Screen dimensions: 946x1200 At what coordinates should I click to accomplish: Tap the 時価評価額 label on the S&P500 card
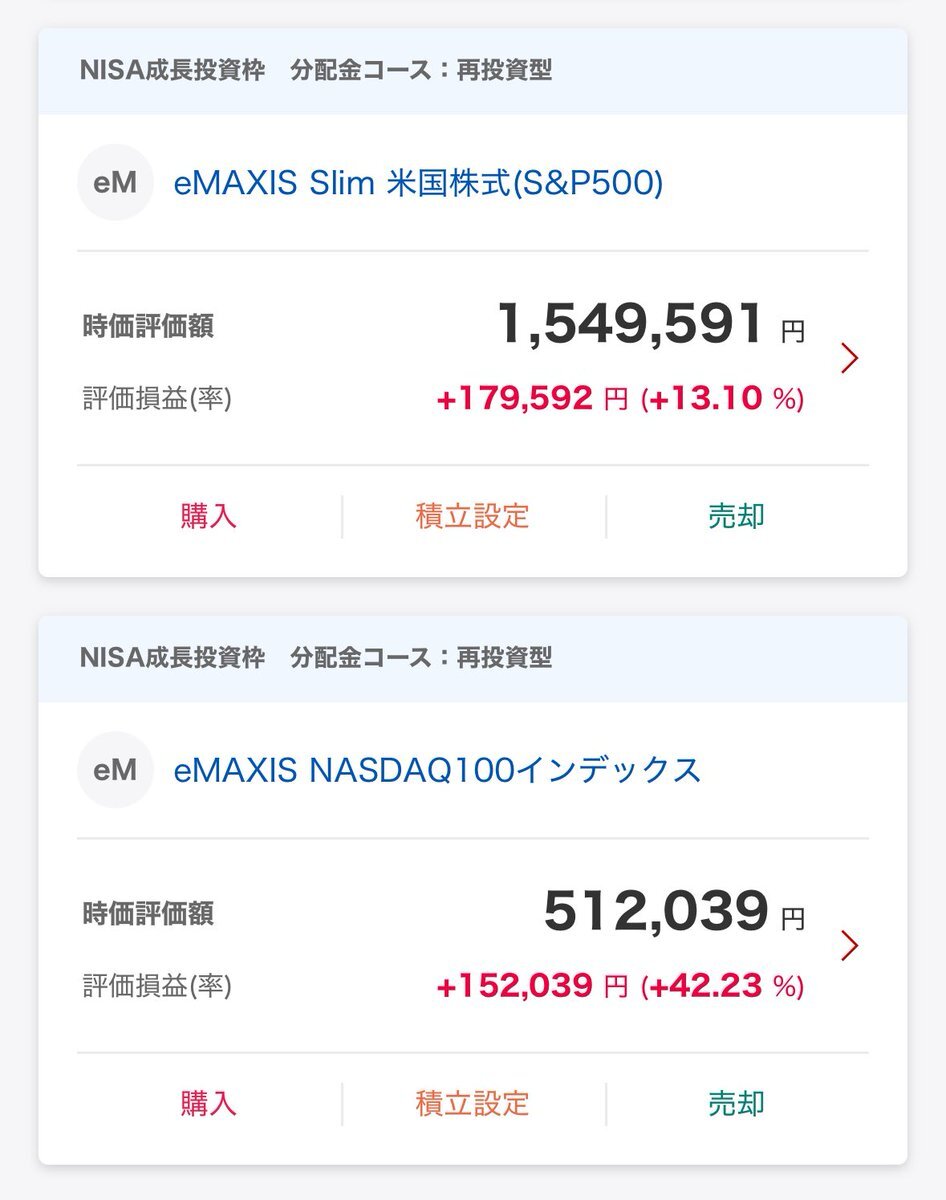click(x=148, y=327)
